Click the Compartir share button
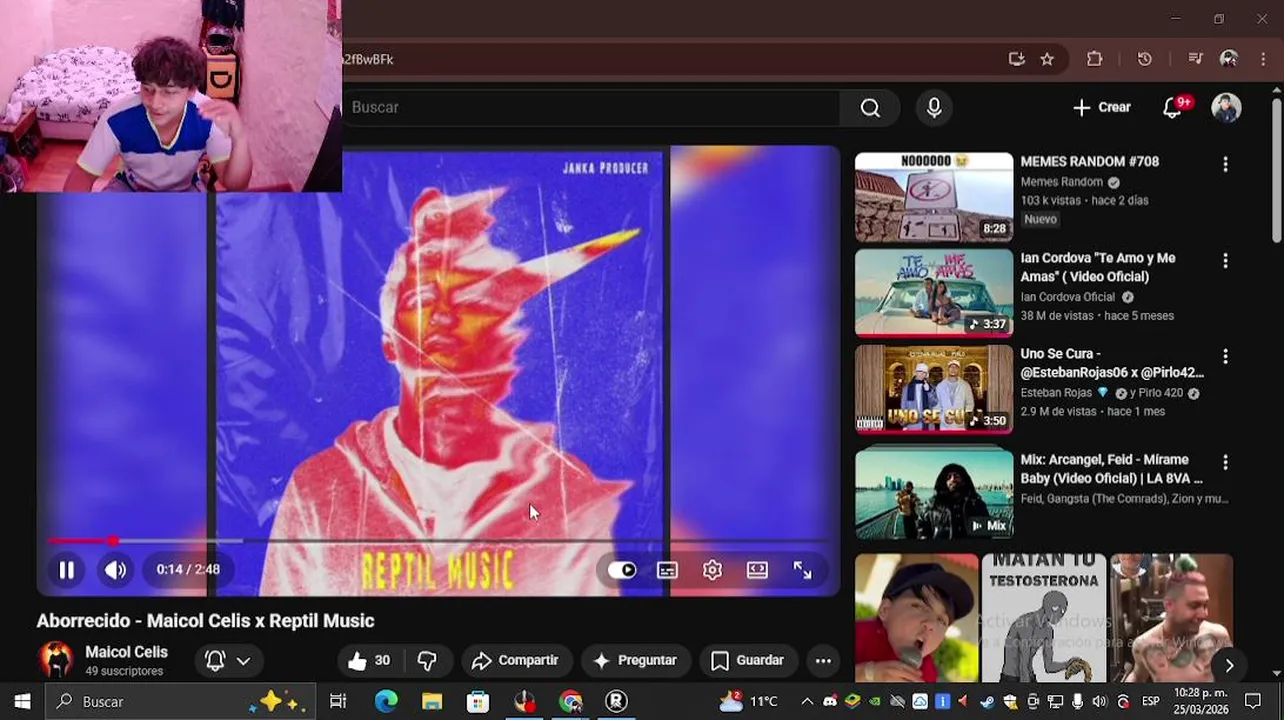Image resolution: width=1284 pixels, height=720 pixels. 515,660
